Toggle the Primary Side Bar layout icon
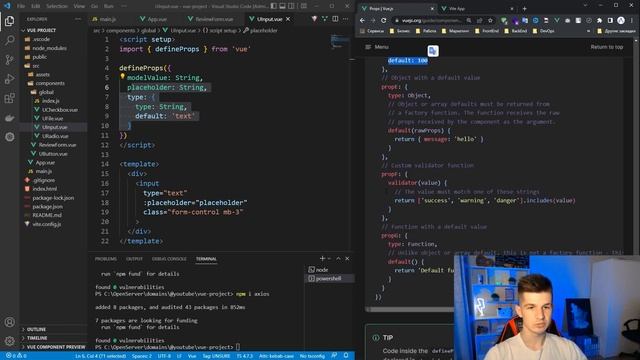The image size is (640, 360). pyautogui.click(x=273, y=6)
